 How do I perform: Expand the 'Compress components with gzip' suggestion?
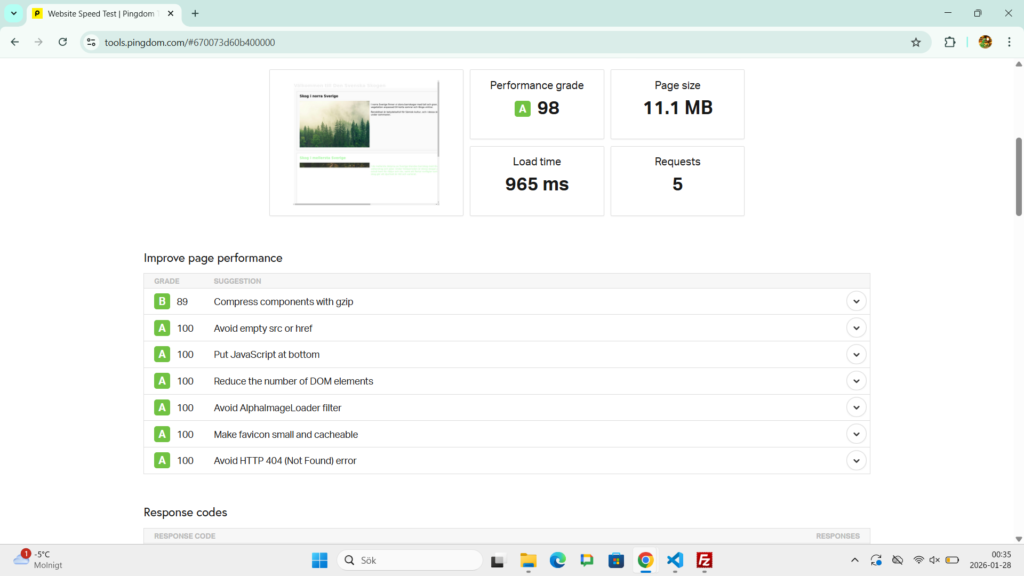coord(855,301)
